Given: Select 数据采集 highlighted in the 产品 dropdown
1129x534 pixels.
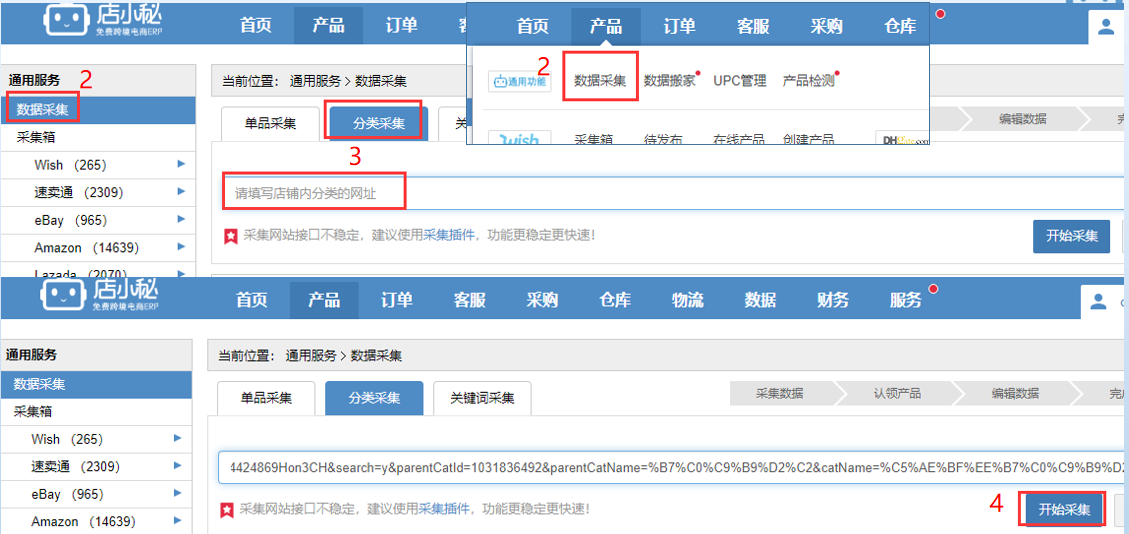Looking at the screenshot, I should (x=600, y=81).
